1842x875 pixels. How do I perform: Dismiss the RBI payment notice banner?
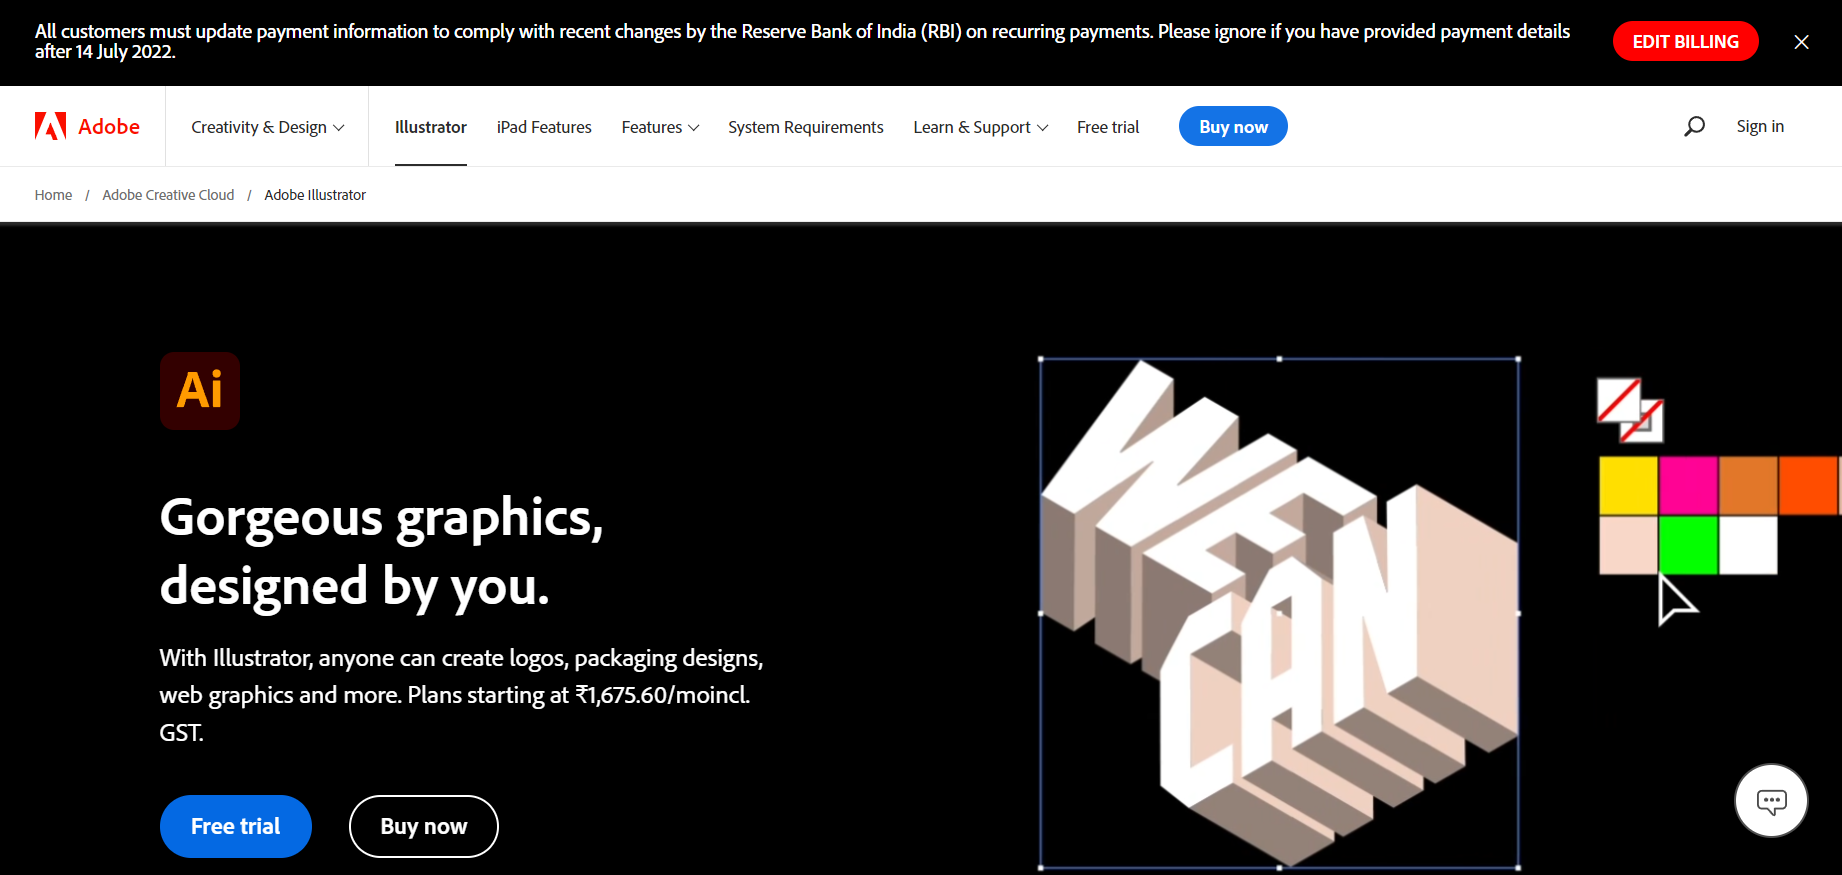[1801, 42]
